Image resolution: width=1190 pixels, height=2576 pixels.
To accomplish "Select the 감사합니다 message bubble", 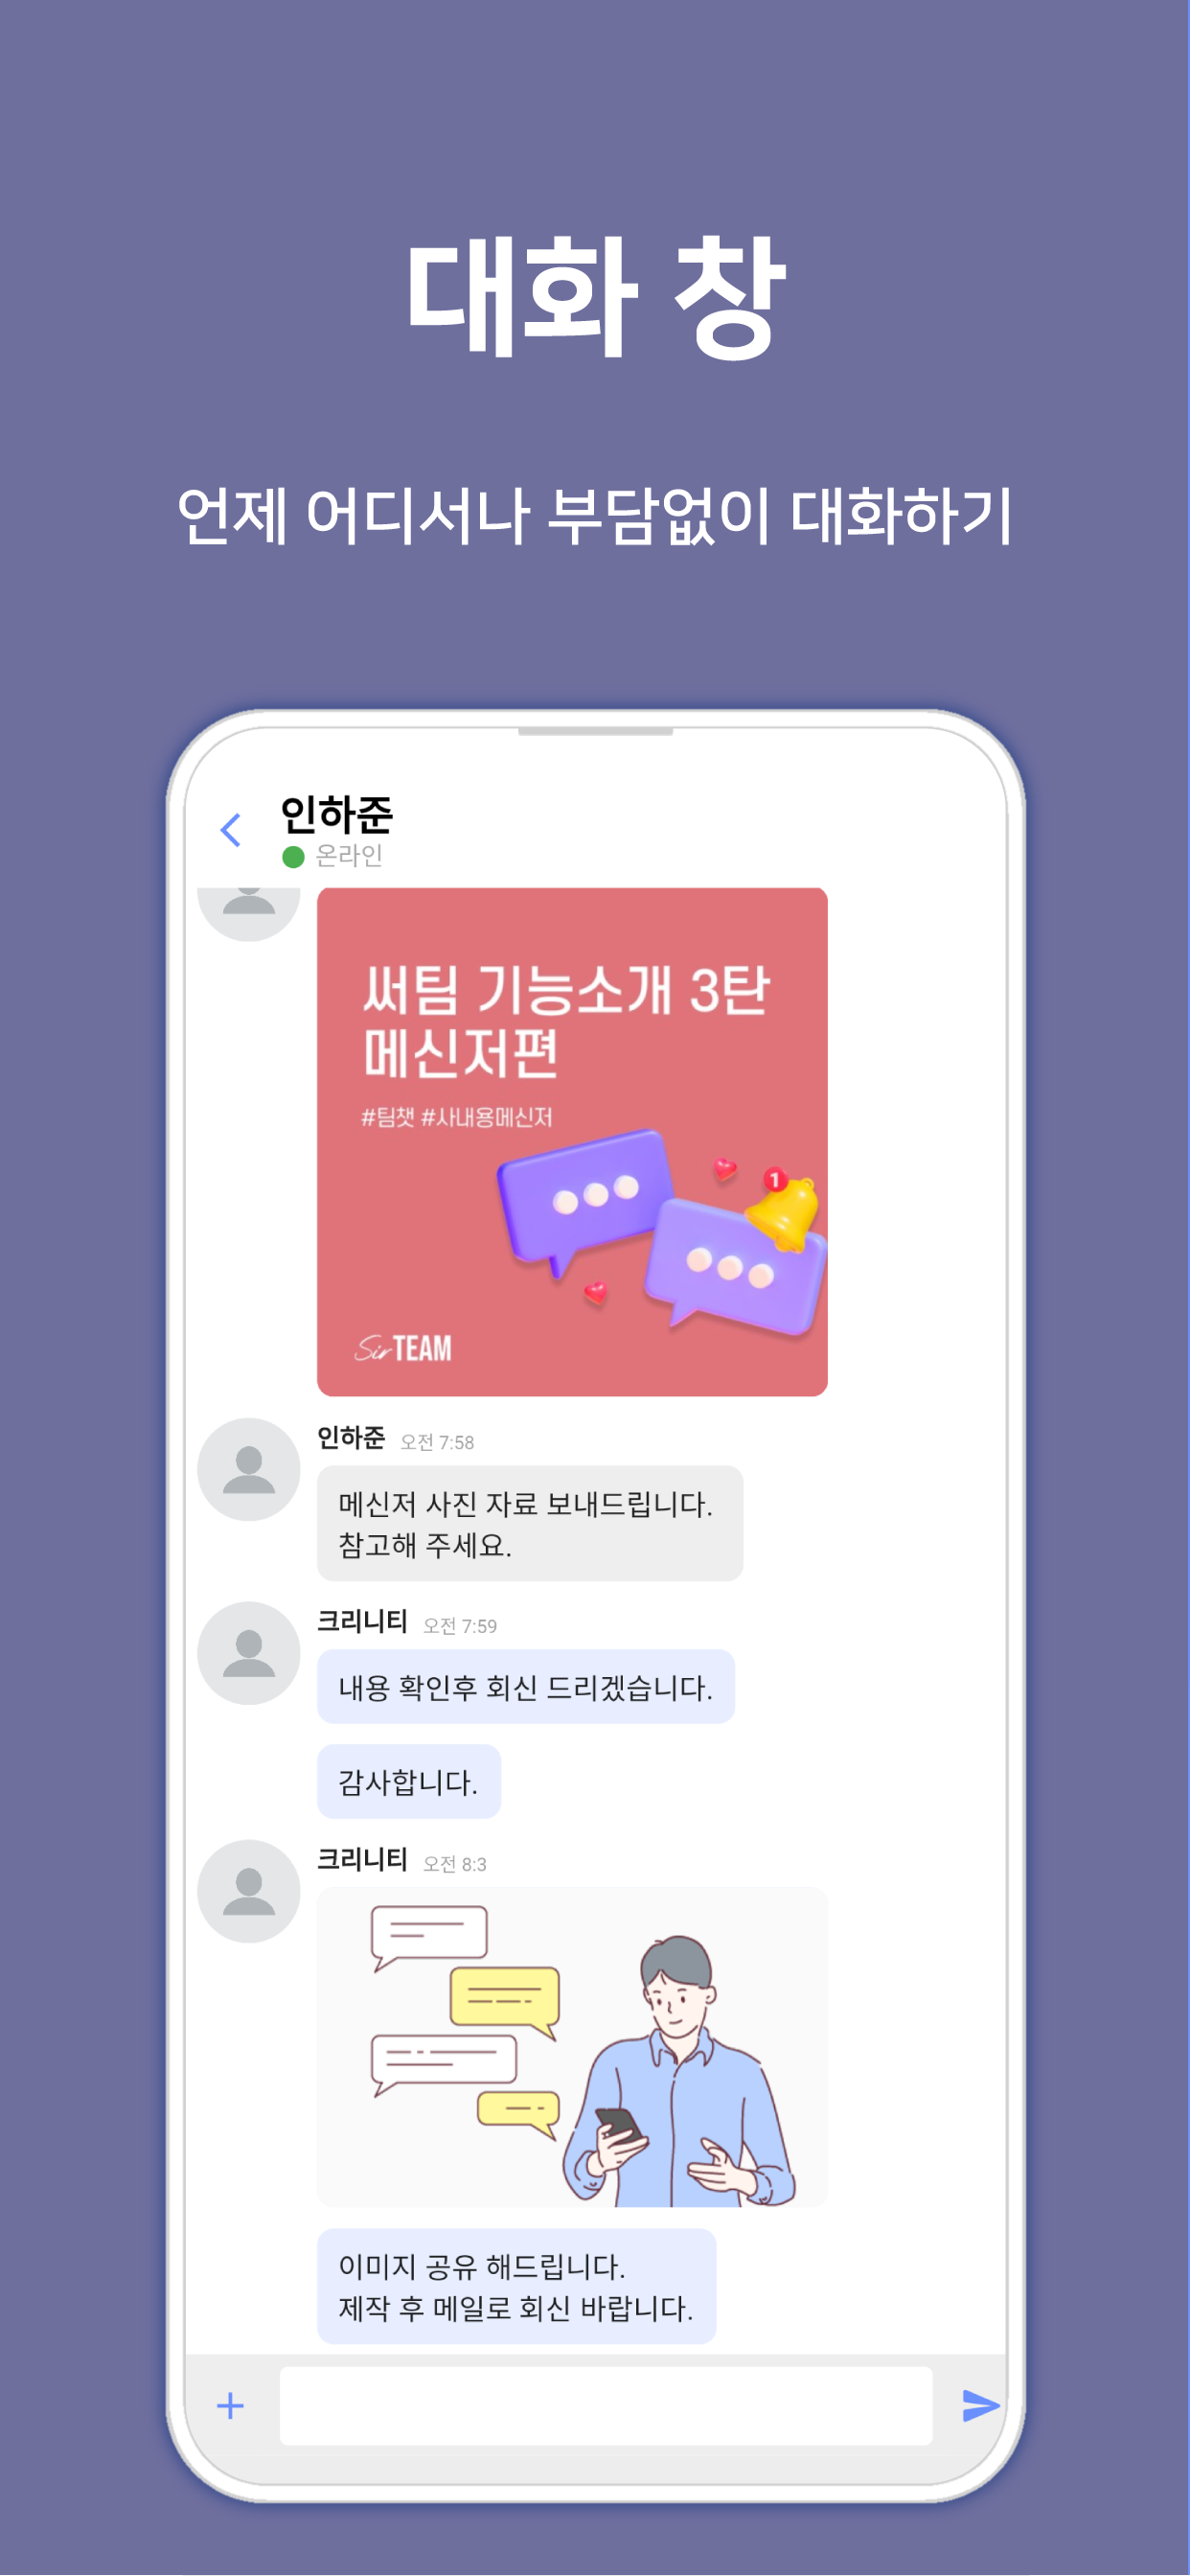I will pyautogui.click(x=409, y=1781).
